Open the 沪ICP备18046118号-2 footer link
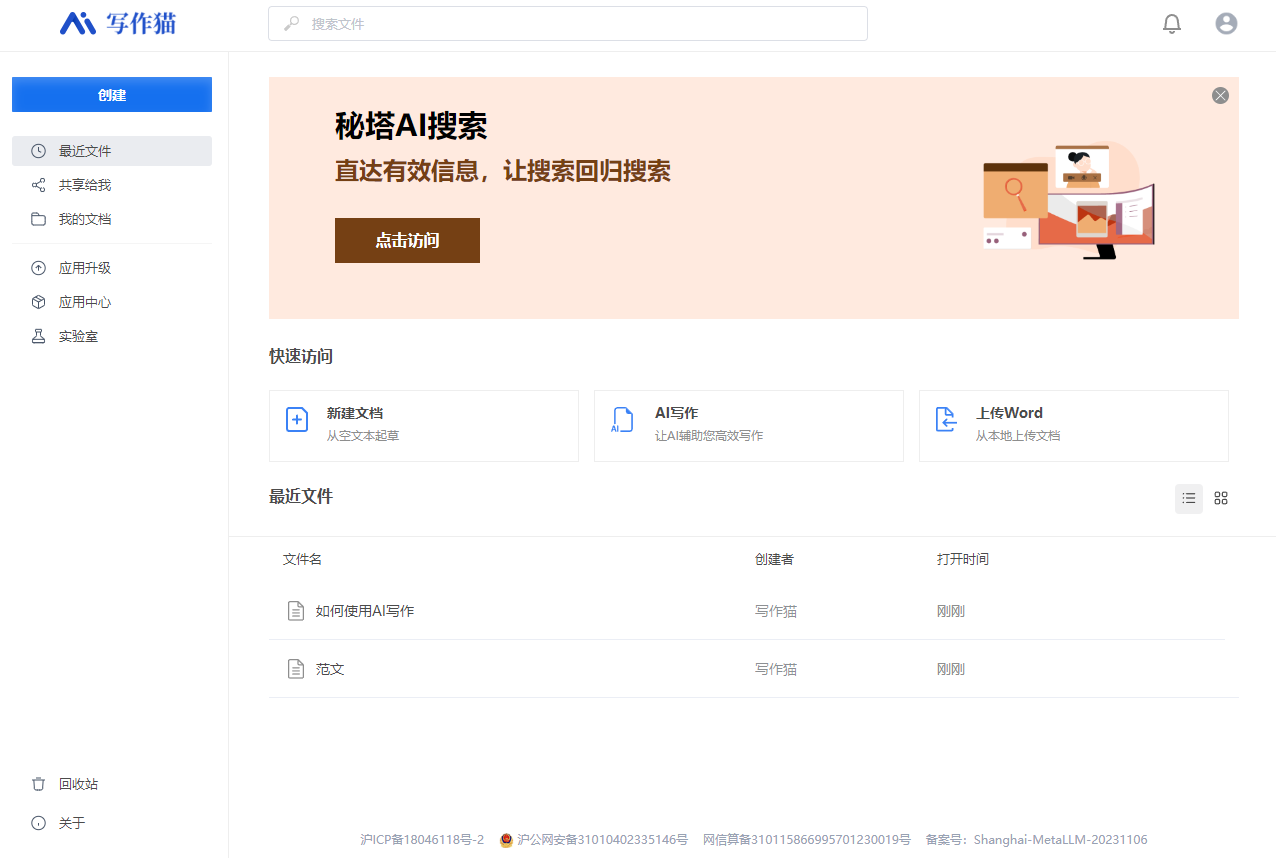Image resolution: width=1276 pixels, height=858 pixels. coord(422,839)
